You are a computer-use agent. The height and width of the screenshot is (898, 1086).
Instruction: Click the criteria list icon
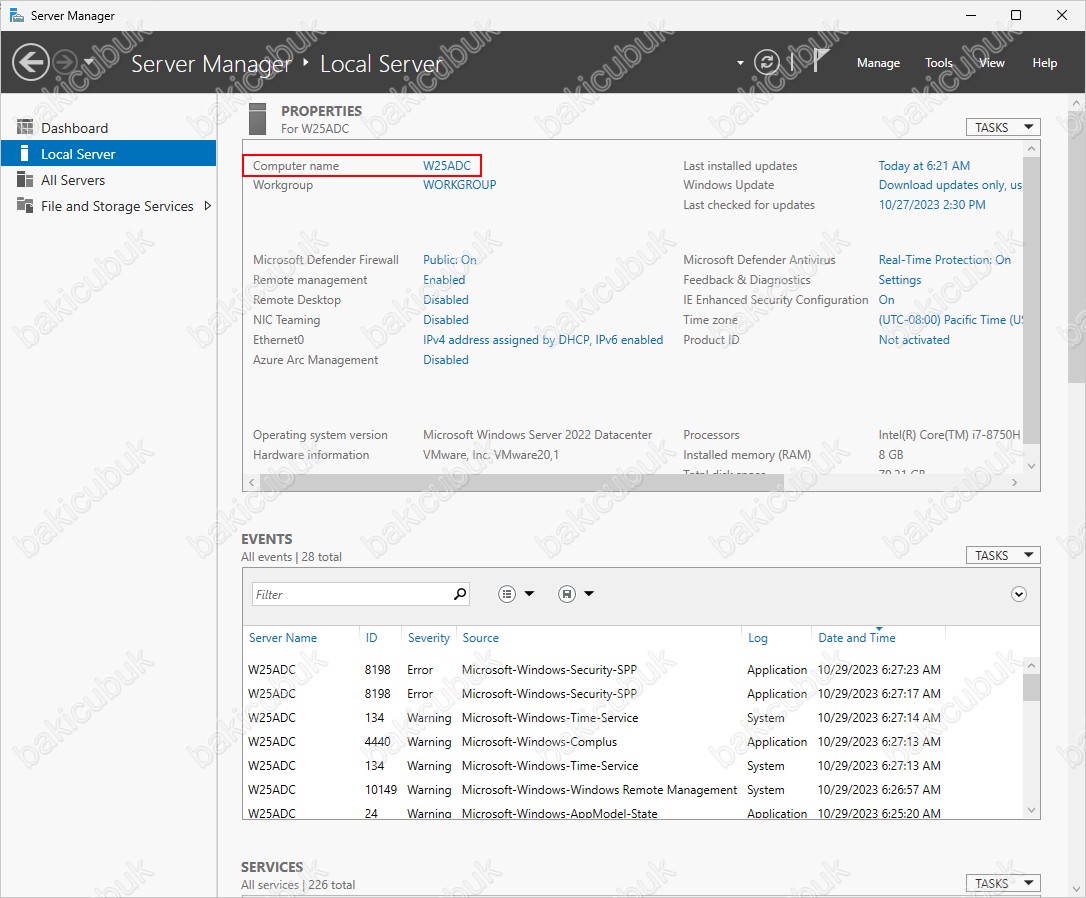pos(507,594)
